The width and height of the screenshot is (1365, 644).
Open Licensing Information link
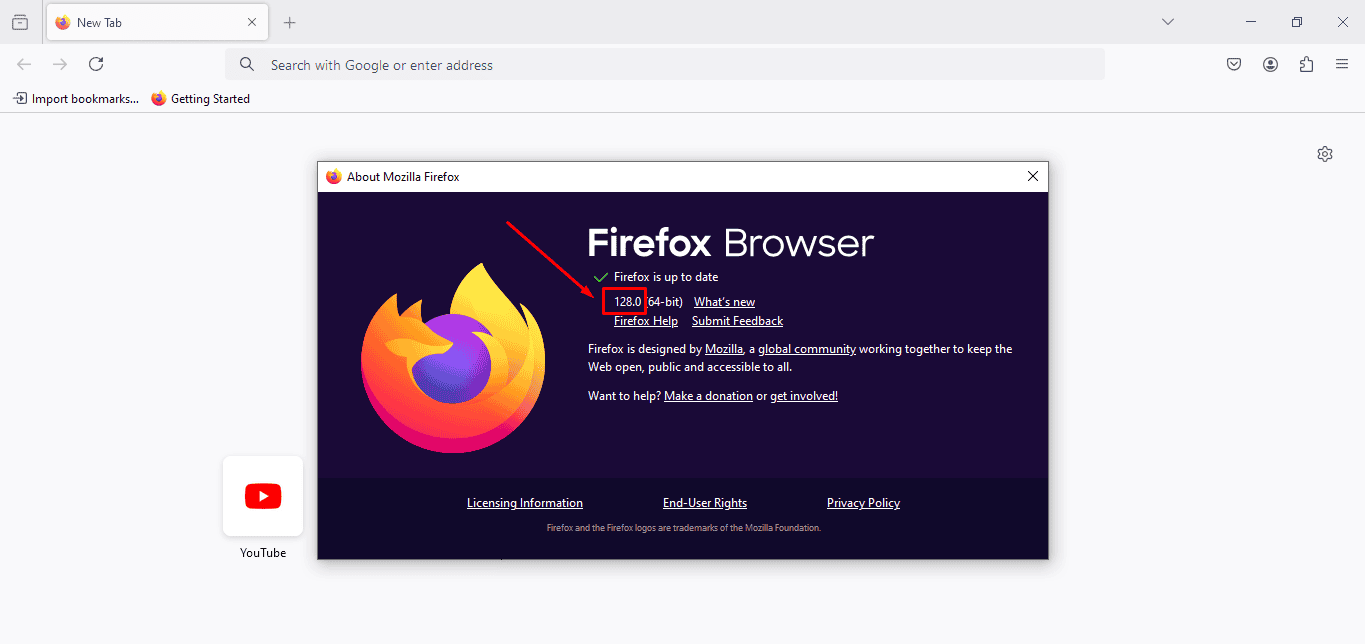tap(525, 503)
